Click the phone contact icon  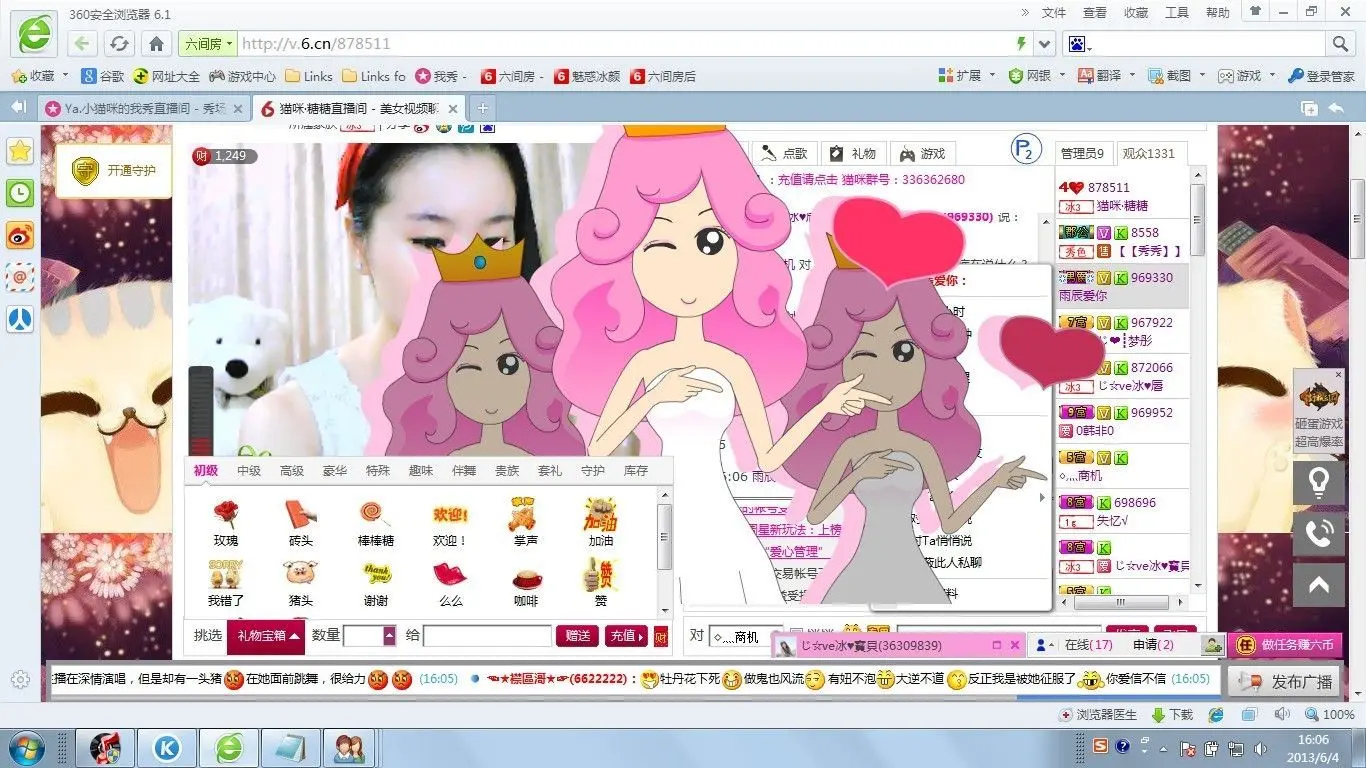coord(1319,534)
